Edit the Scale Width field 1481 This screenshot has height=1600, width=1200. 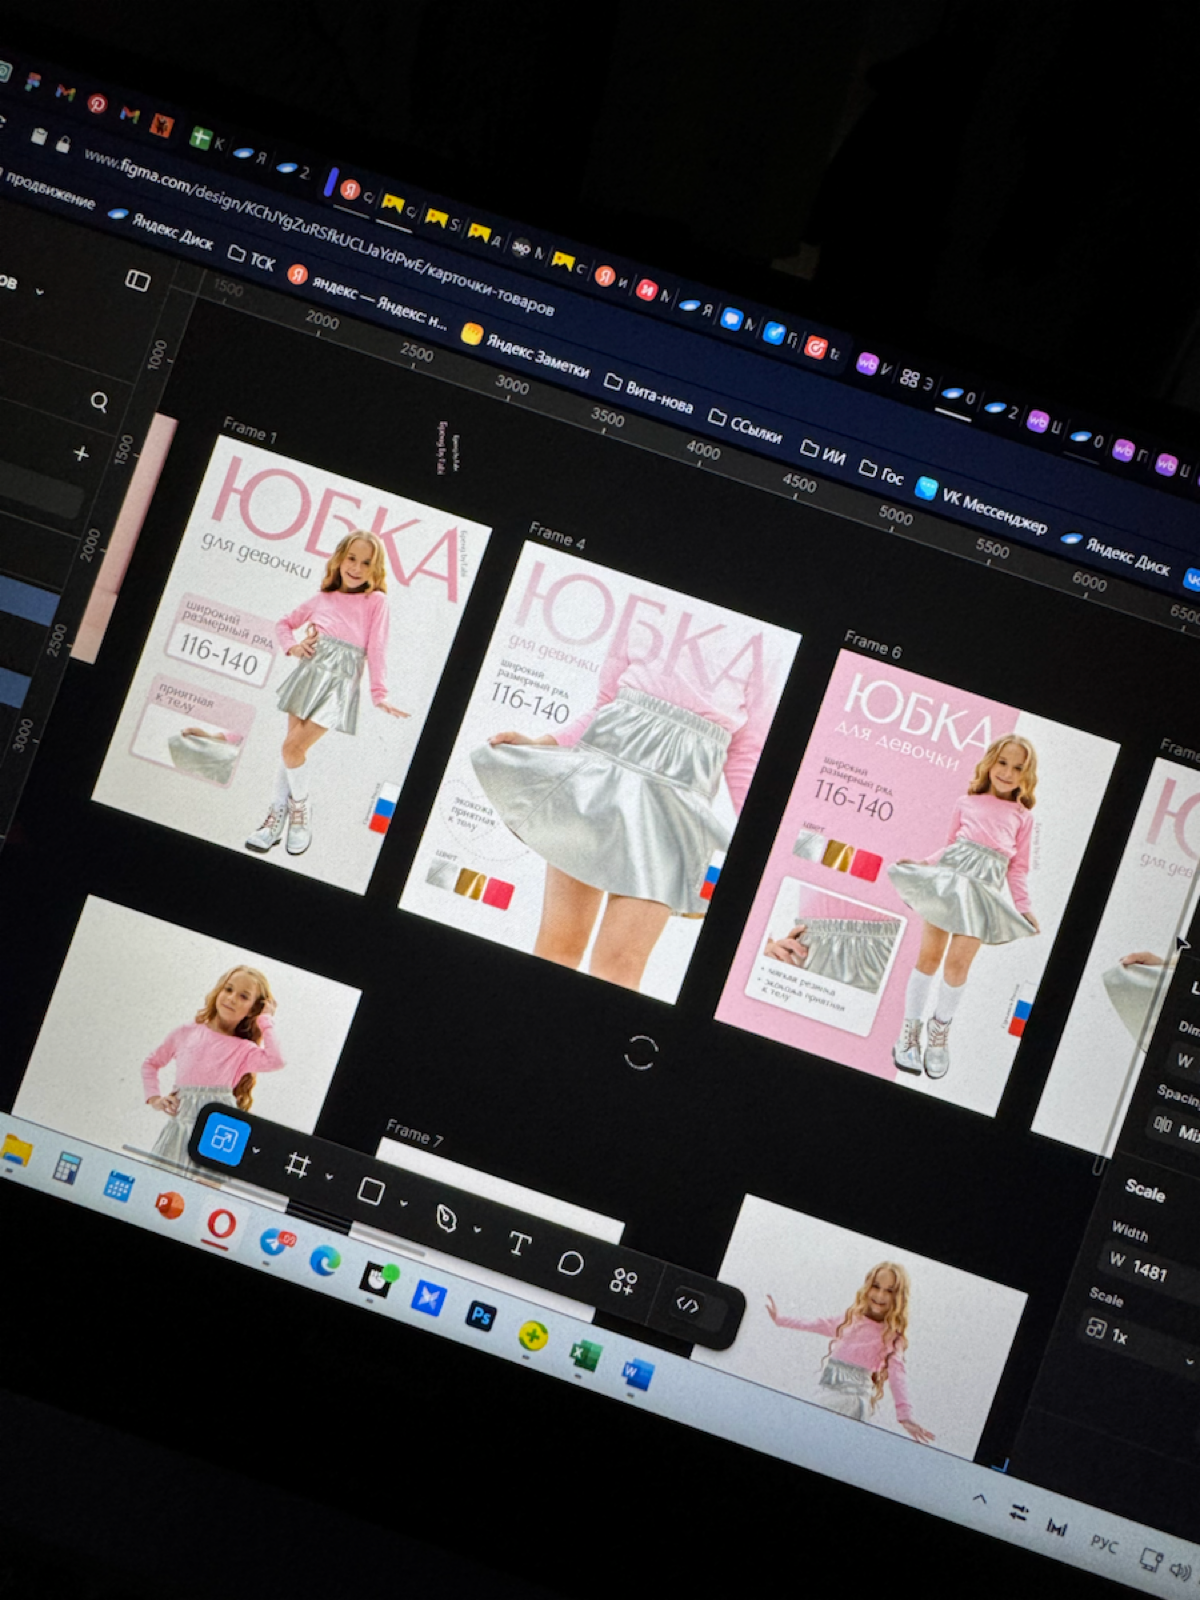1150,1269
